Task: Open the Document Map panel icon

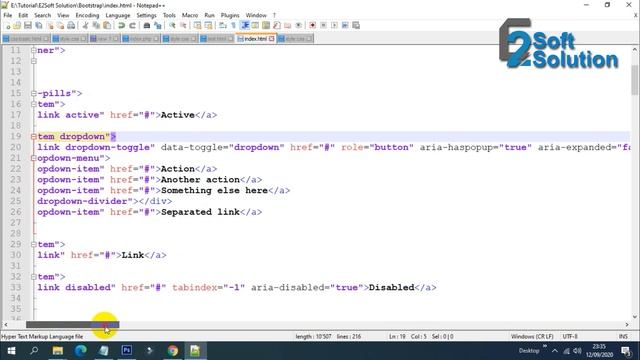Action: pyautogui.click(x=266, y=25)
